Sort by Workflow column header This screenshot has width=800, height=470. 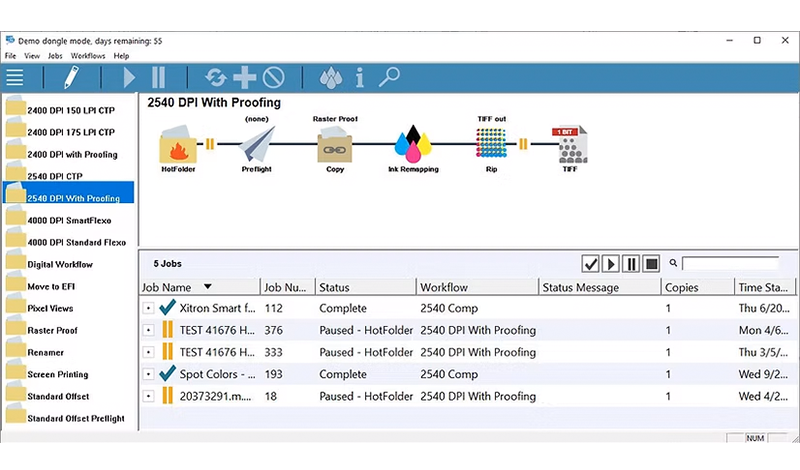[478, 287]
